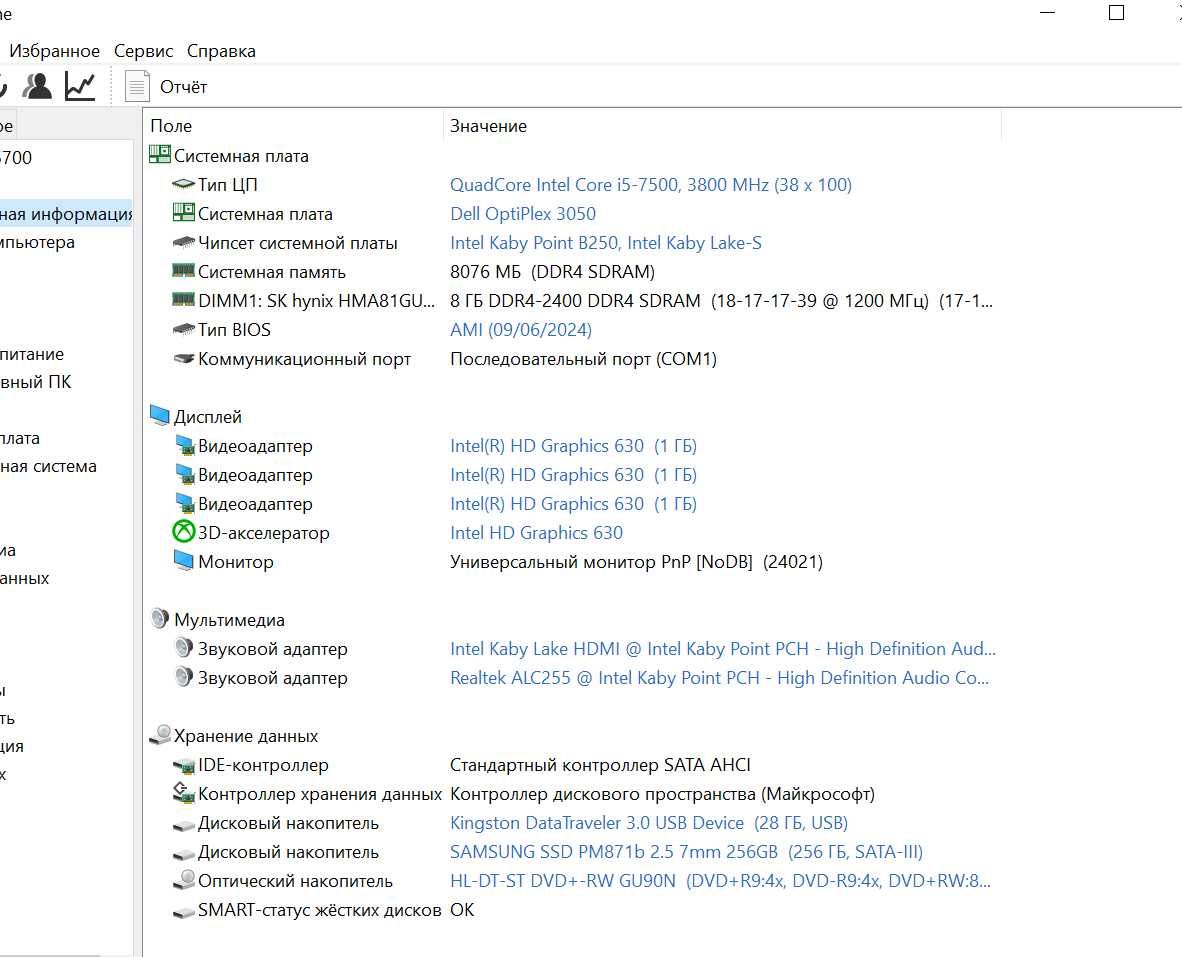Click the Коммуникационный порт icon
Viewport: 1182px width, 957px height.
pyautogui.click(x=183, y=359)
